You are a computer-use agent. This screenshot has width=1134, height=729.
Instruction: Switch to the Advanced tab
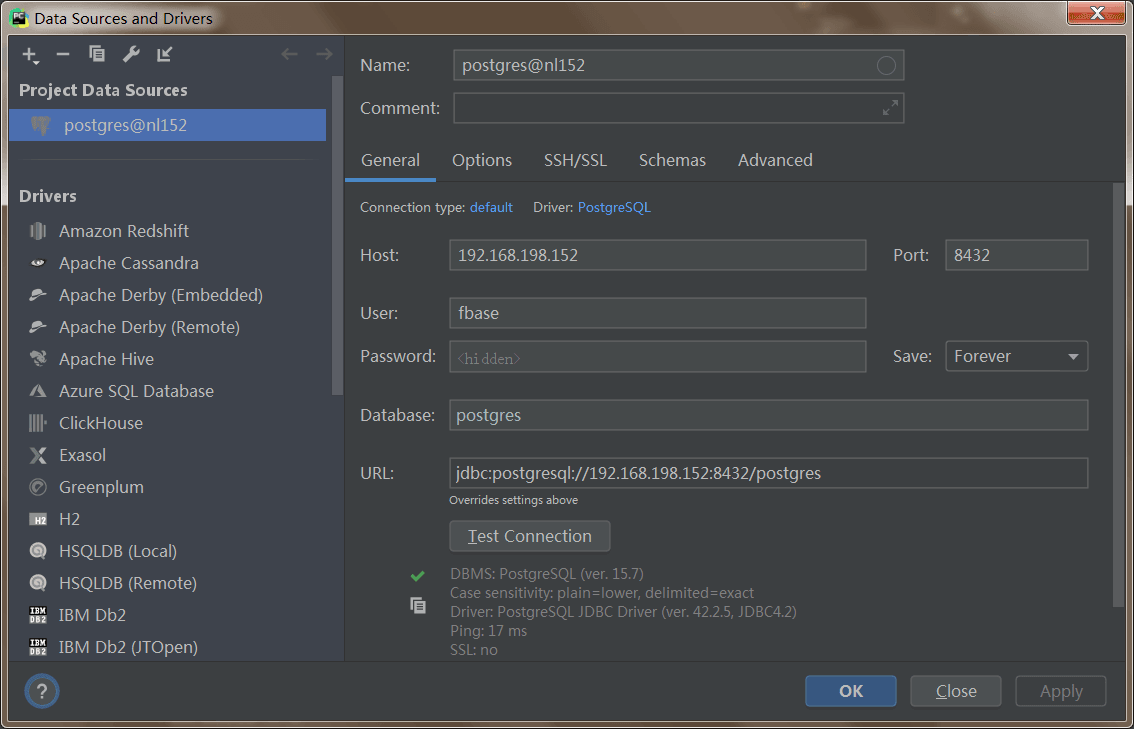(775, 160)
